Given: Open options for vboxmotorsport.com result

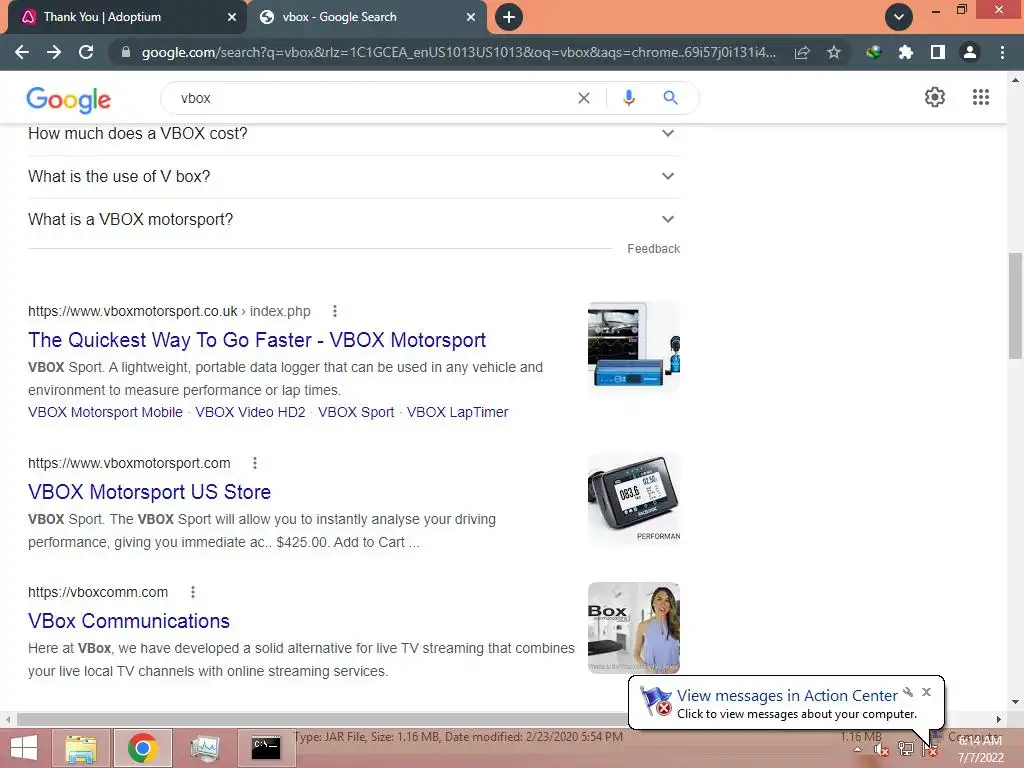Looking at the screenshot, I should (255, 463).
